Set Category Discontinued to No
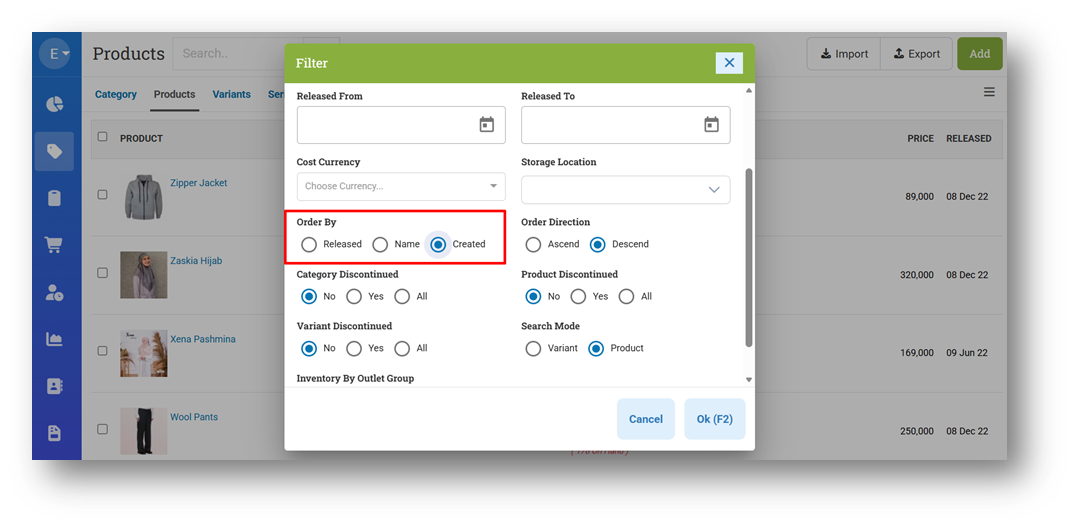 [309, 297]
